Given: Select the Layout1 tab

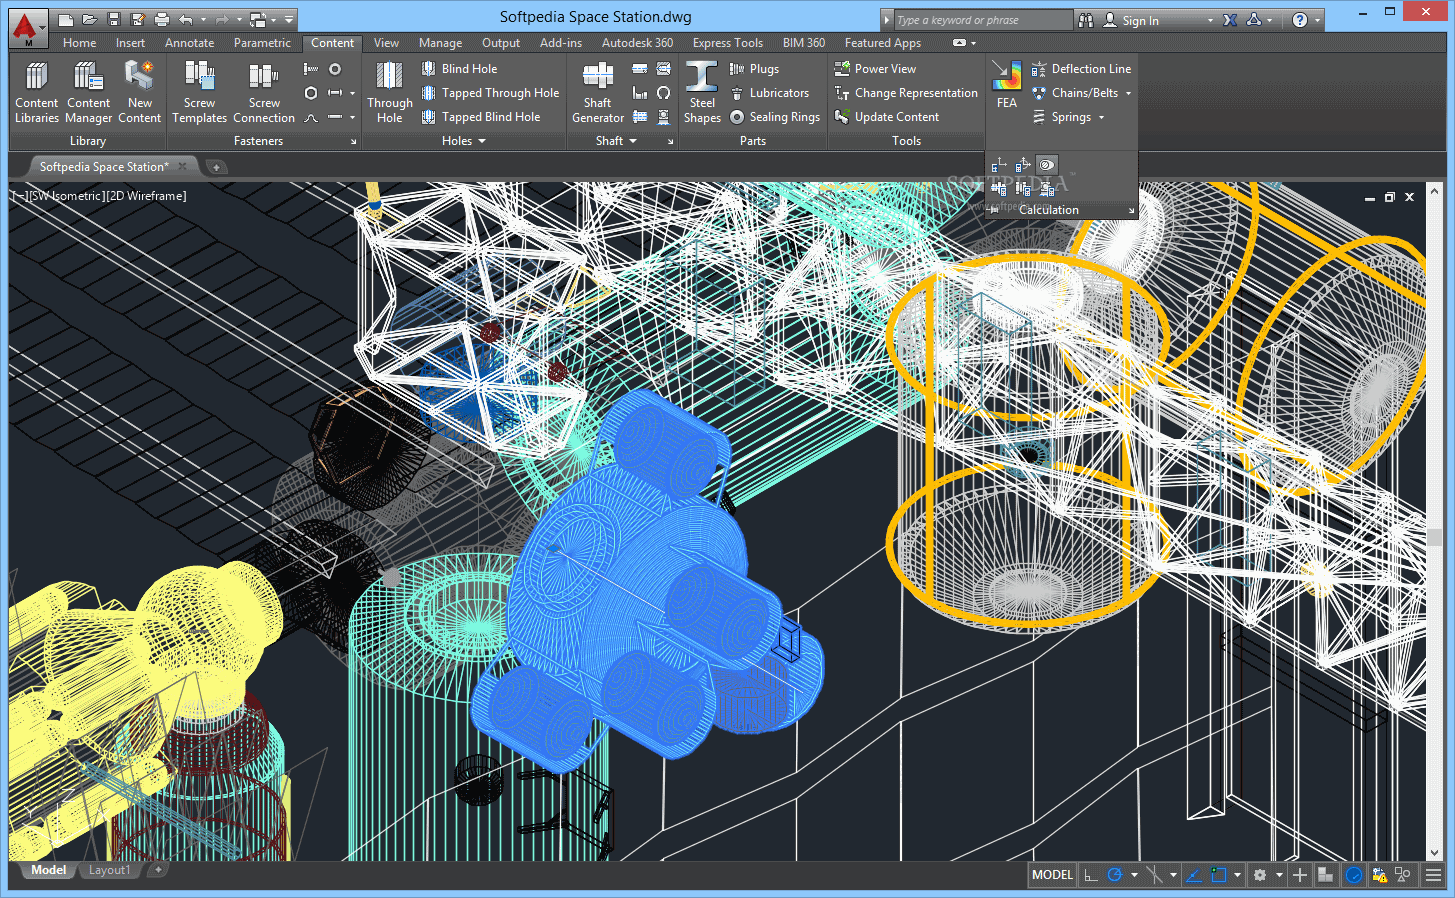Looking at the screenshot, I should click(x=109, y=870).
